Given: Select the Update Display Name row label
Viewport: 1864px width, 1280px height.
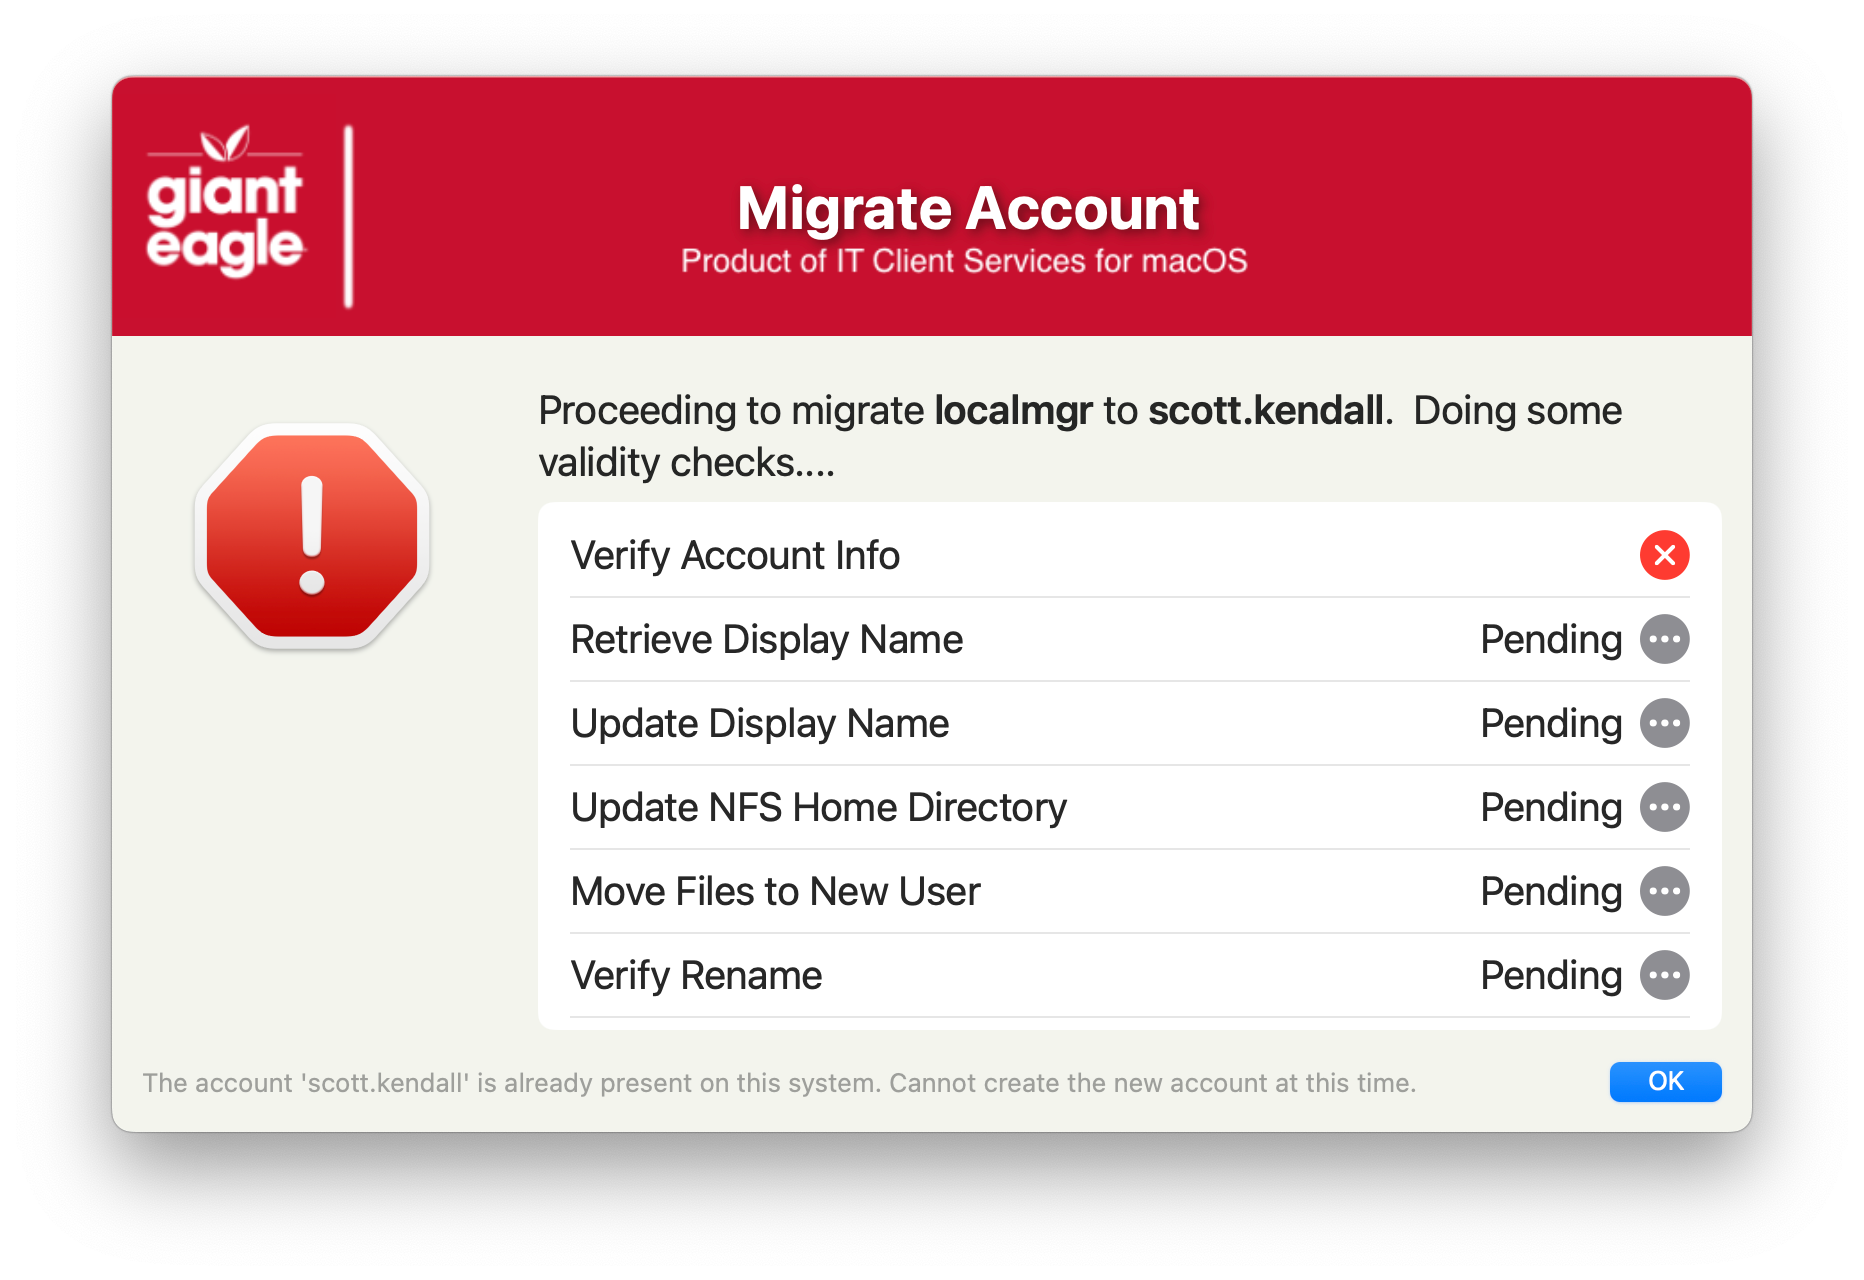Looking at the screenshot, I should (x=759, y=724).
